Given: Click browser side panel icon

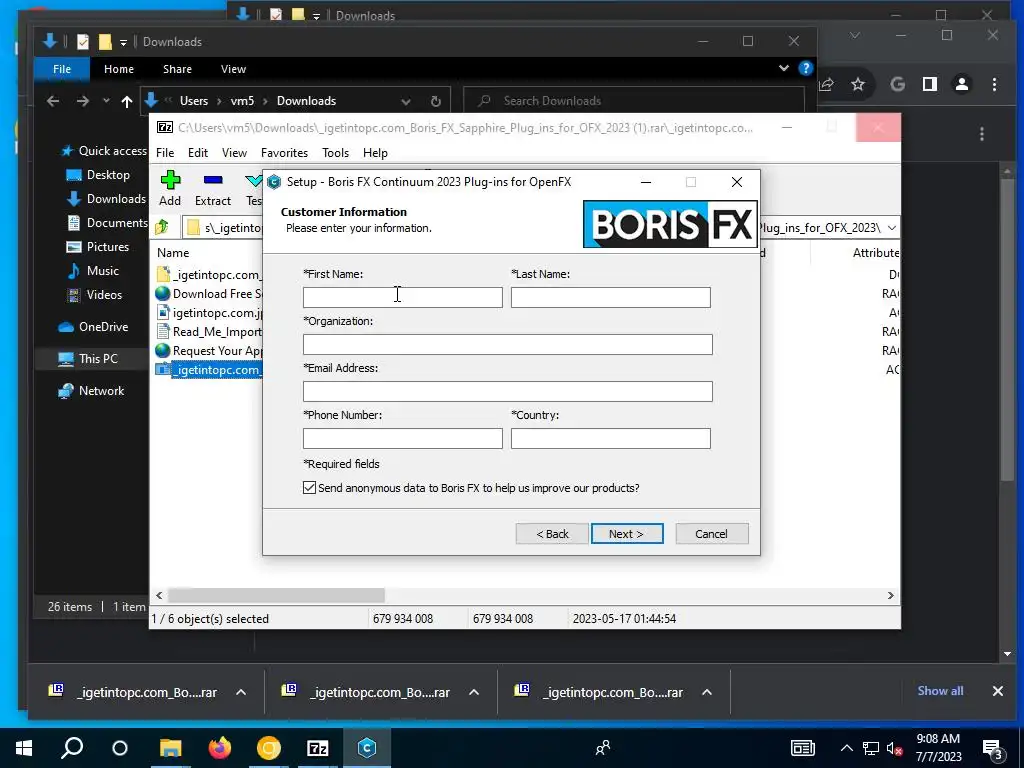Looking at the screenshot, I should point(930,84).
